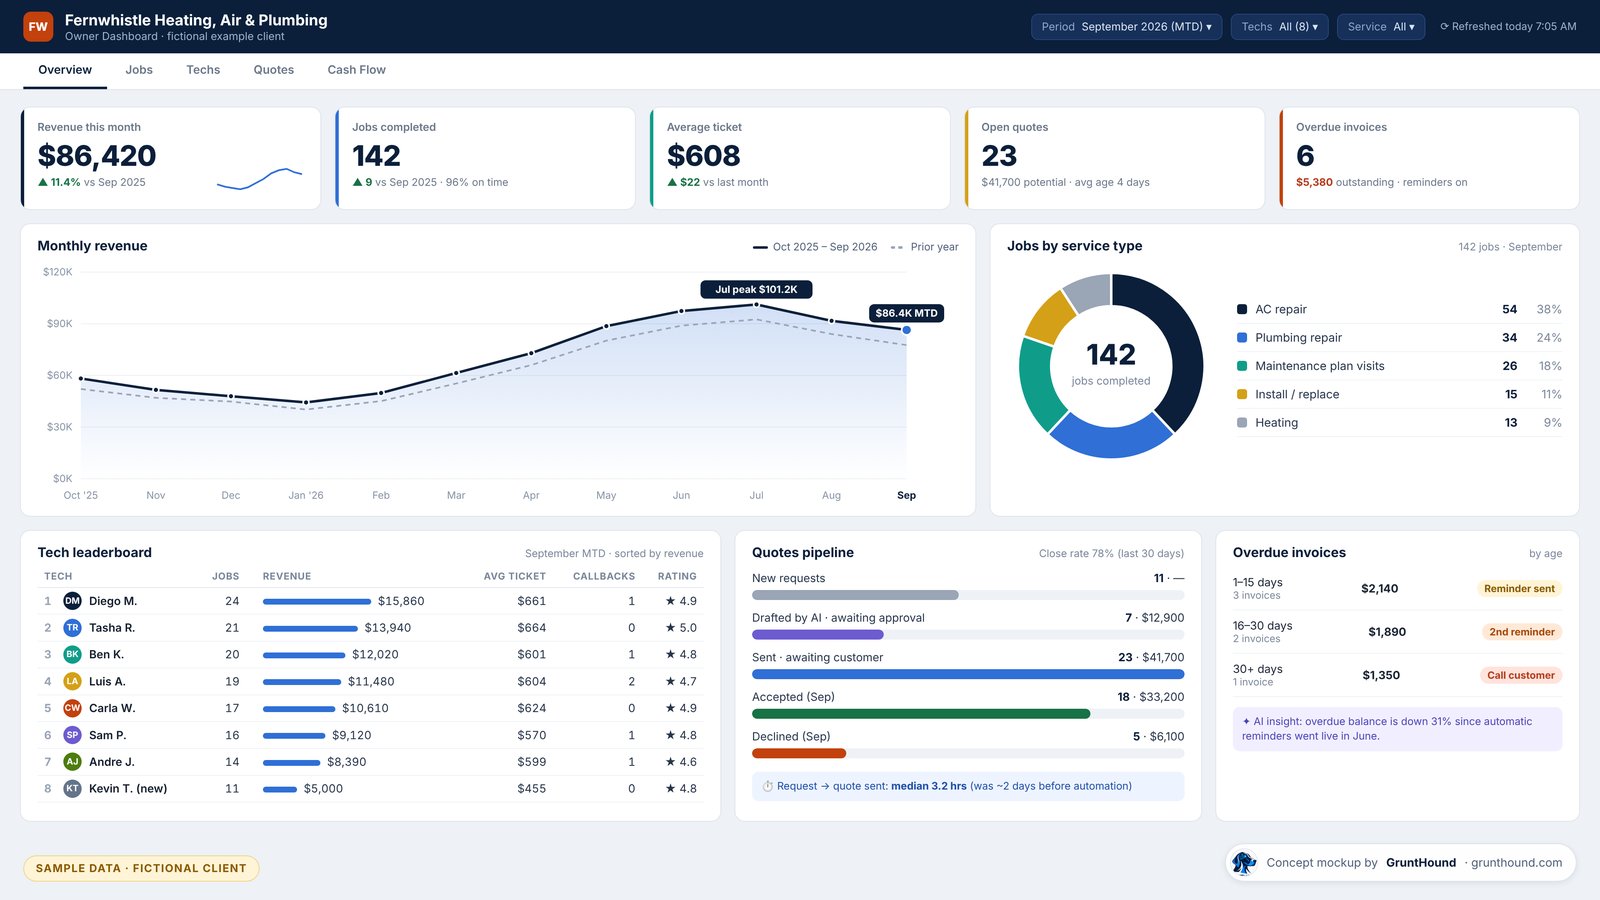Viewport: 1600px width, 900px height.
Task: Click Luis A. avatar badge LA
Action: coord(72,681)
